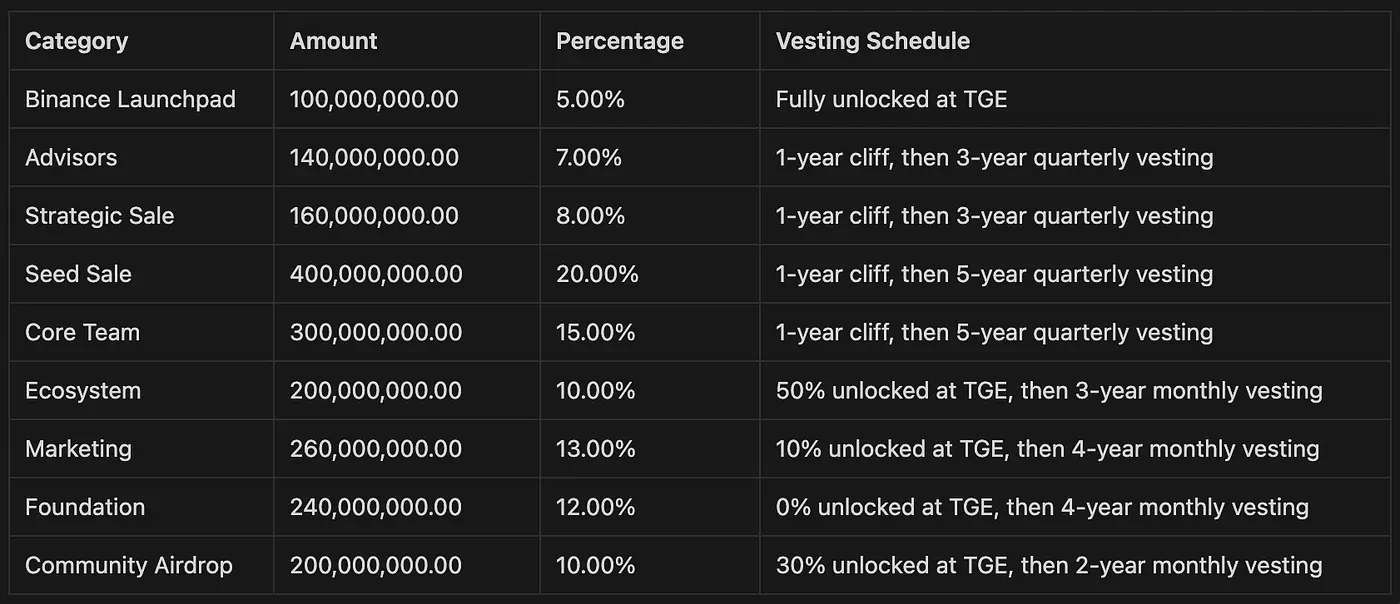Click the Vesting Schedule column header
The height and width of the screenshot is (604, 1400).
click(873, 41)
